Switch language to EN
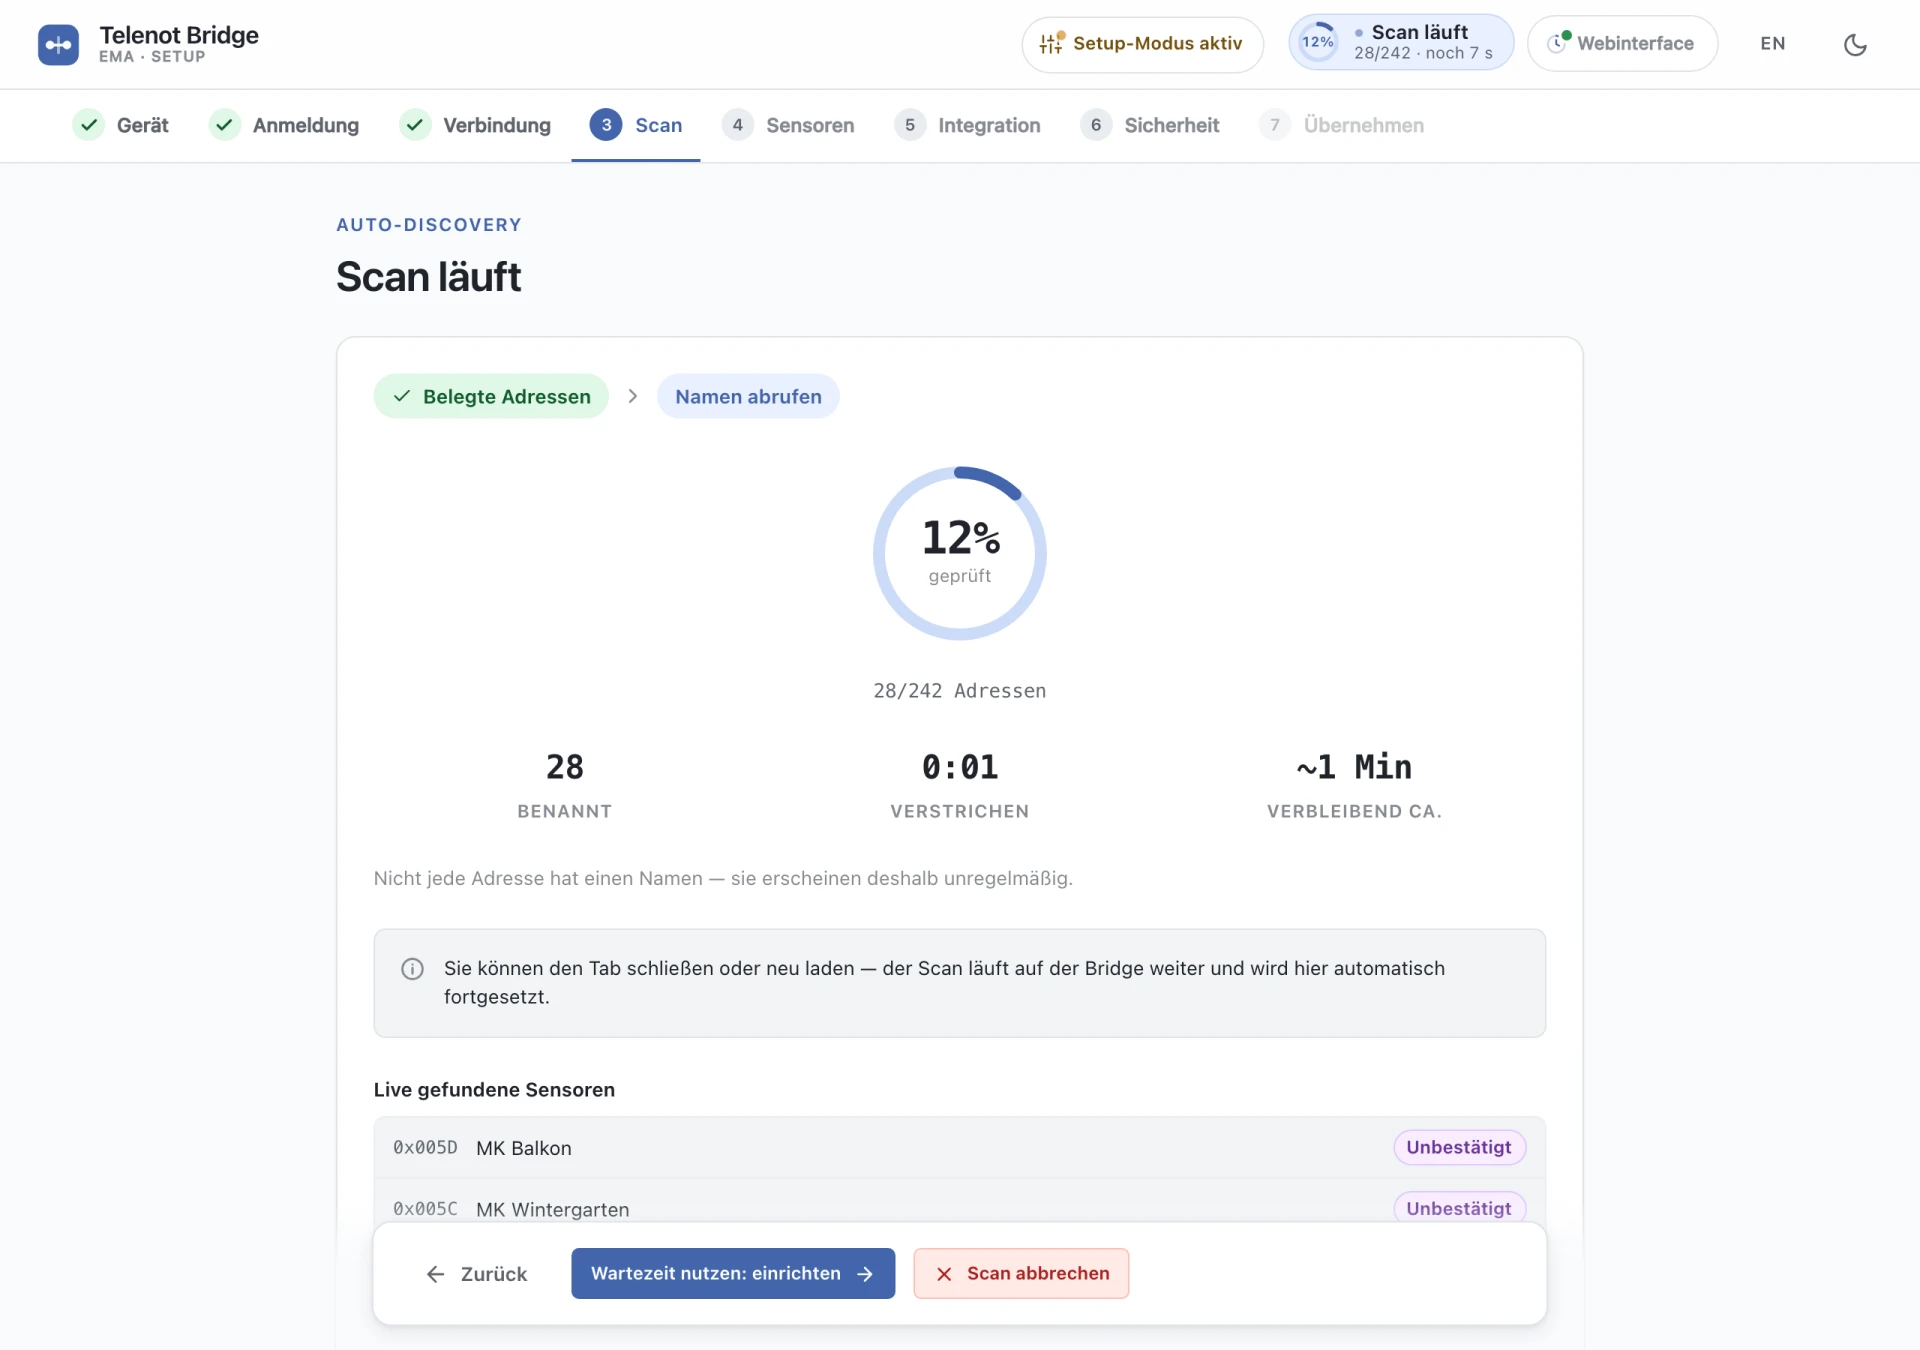 (1773, 44)
